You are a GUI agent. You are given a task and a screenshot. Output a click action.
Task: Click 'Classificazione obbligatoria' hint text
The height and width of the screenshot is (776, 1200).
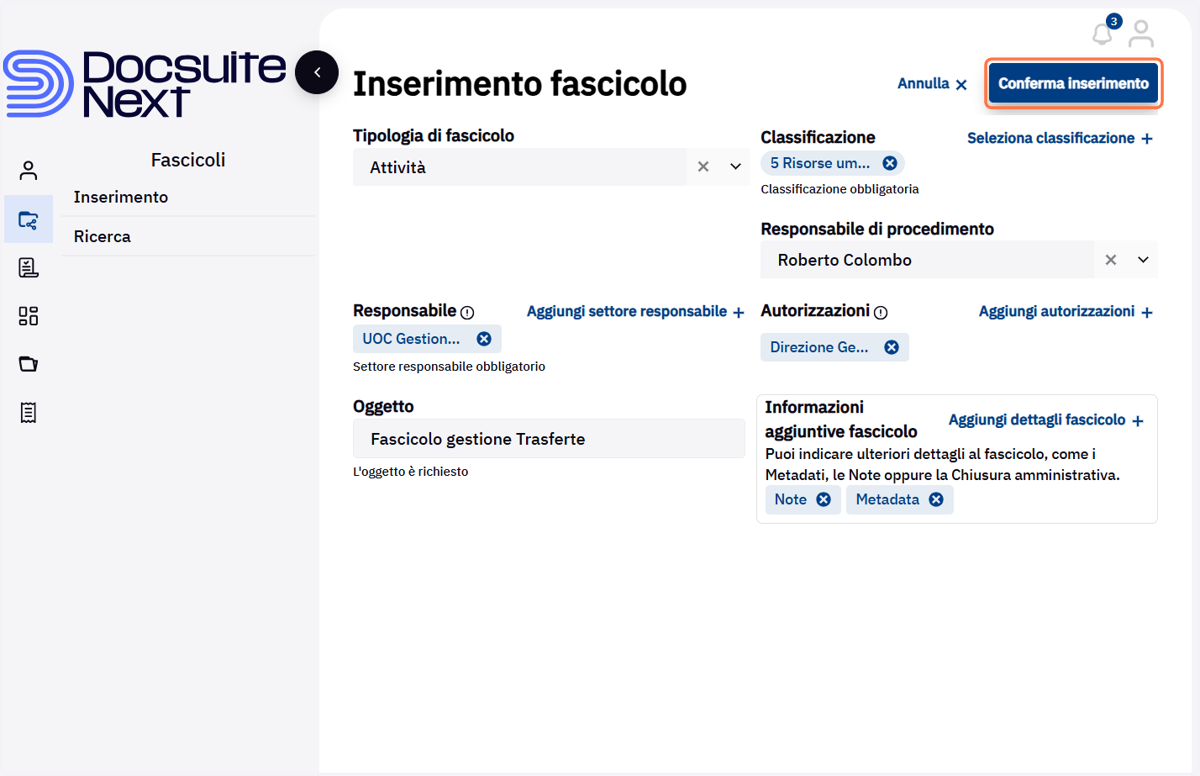840,189
